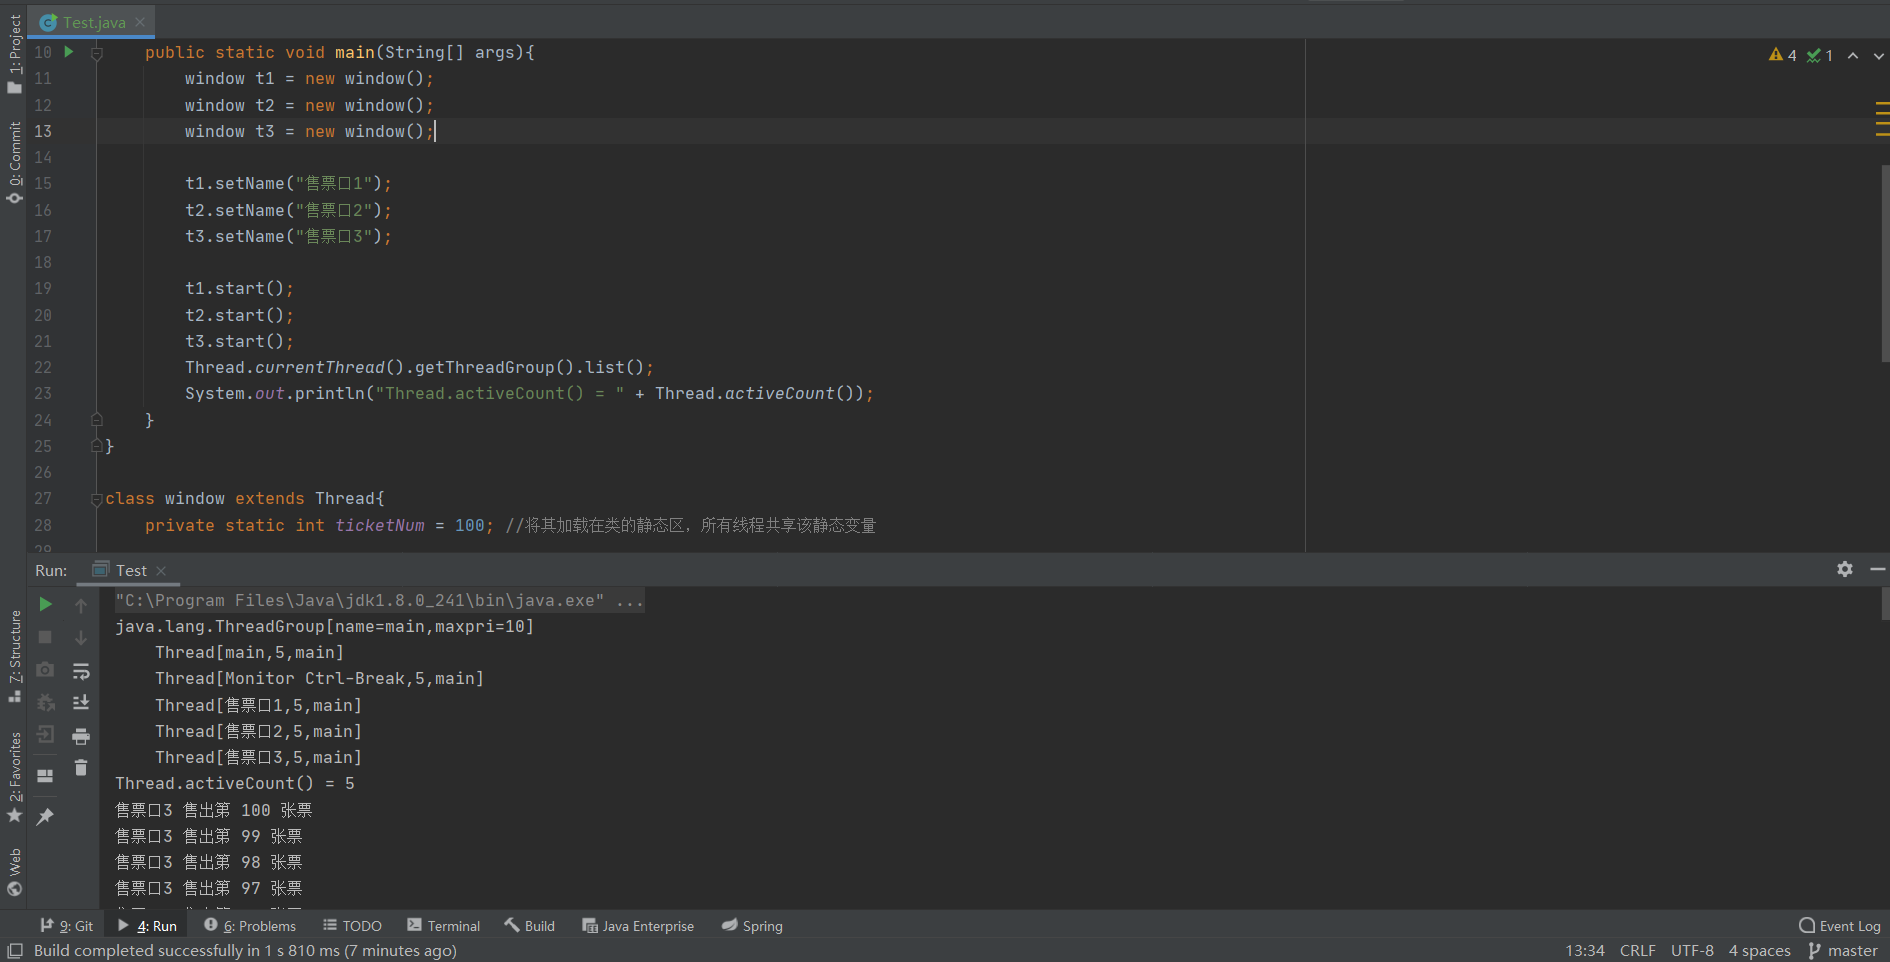Viewport: 1890px width, 962px height.
Task: Go to previous highlighted error
Action: click(x=1853, y=56)
